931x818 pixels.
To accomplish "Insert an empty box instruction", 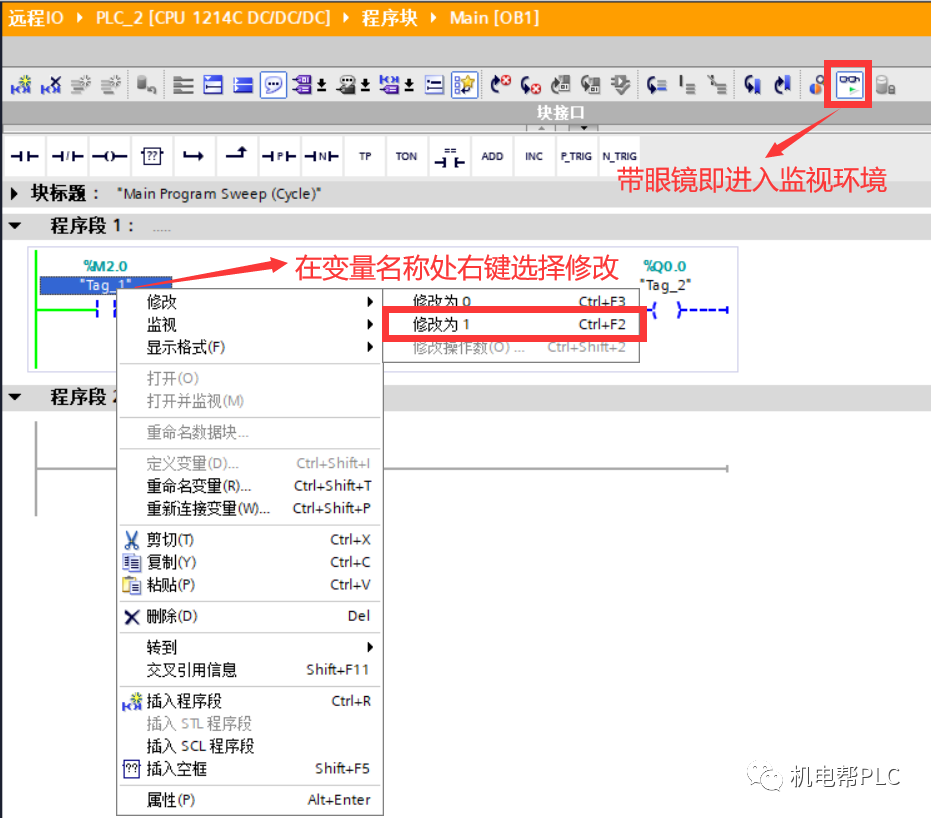I will 152,156.
